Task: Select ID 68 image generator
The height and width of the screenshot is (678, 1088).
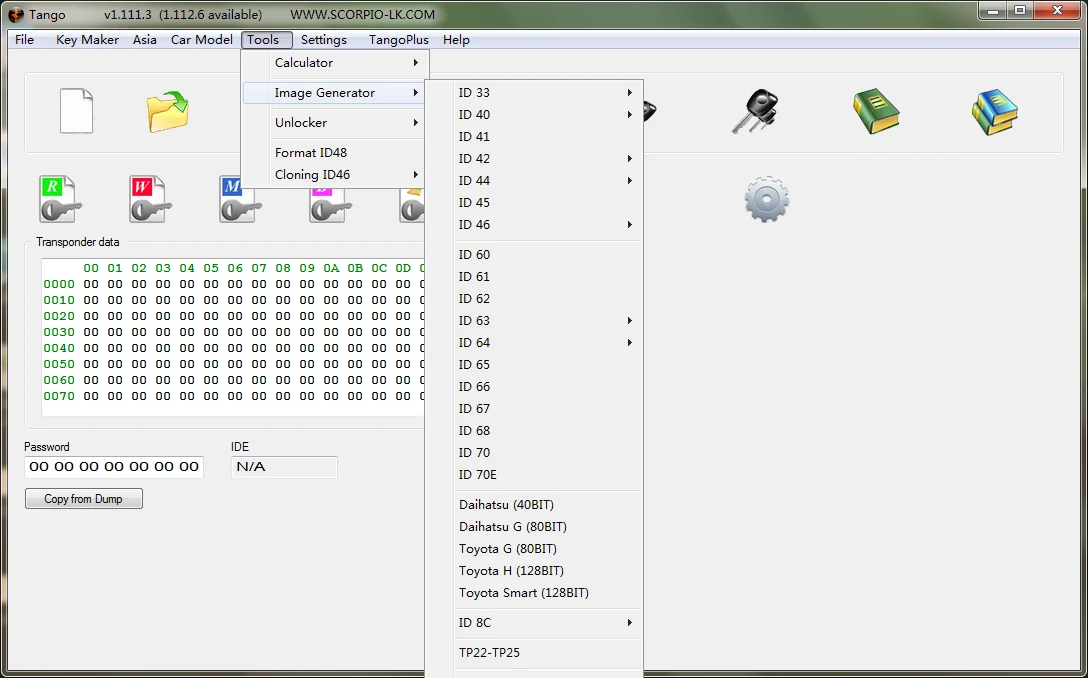Action: pyautogui.click(x=534, y=430)
